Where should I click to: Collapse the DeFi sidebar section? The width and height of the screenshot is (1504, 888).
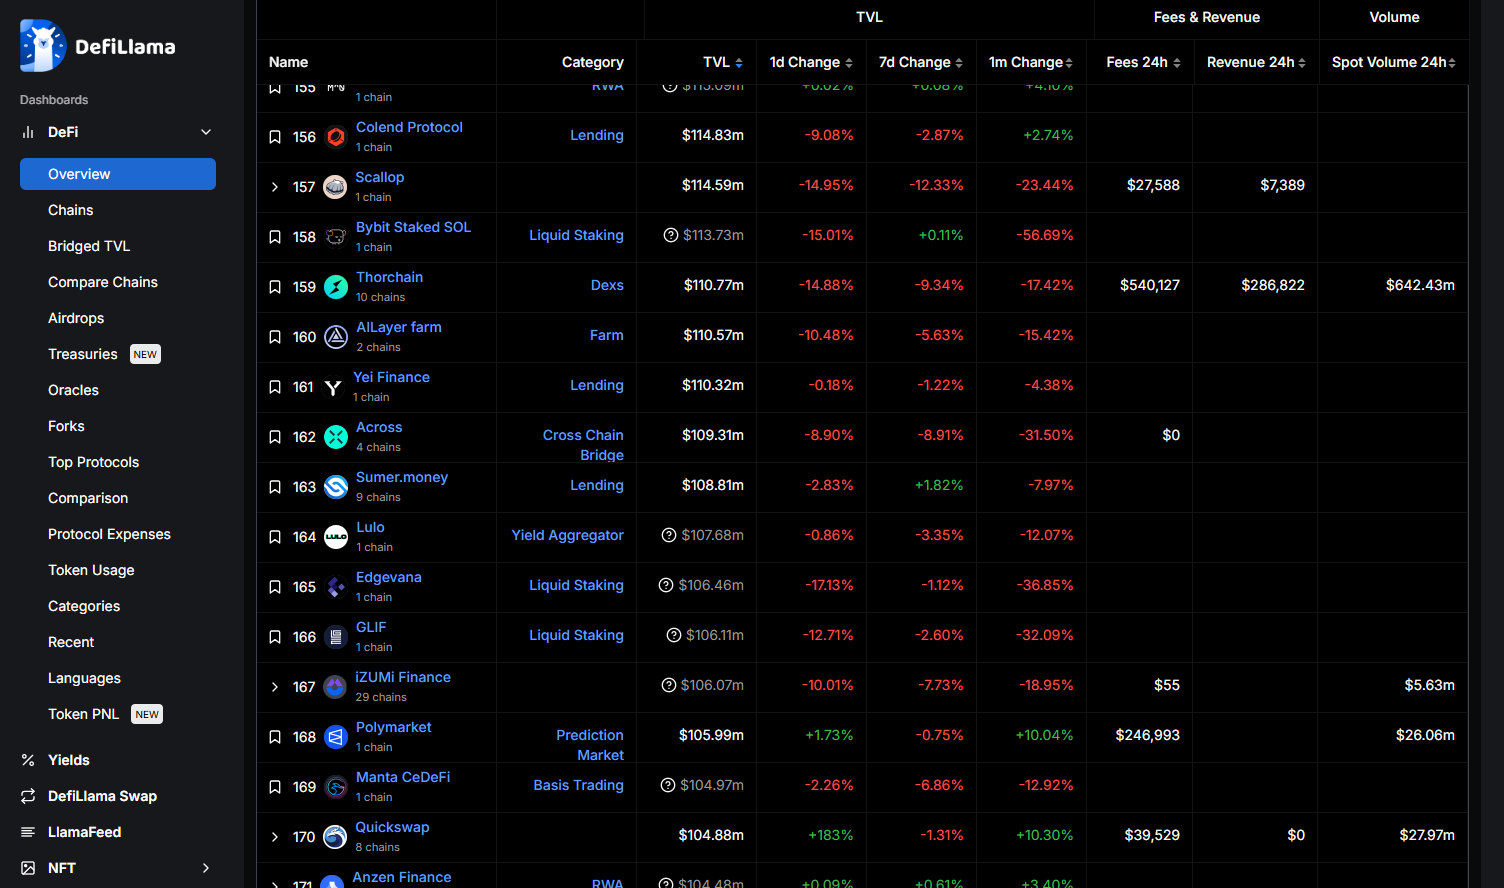pos(206,132)
